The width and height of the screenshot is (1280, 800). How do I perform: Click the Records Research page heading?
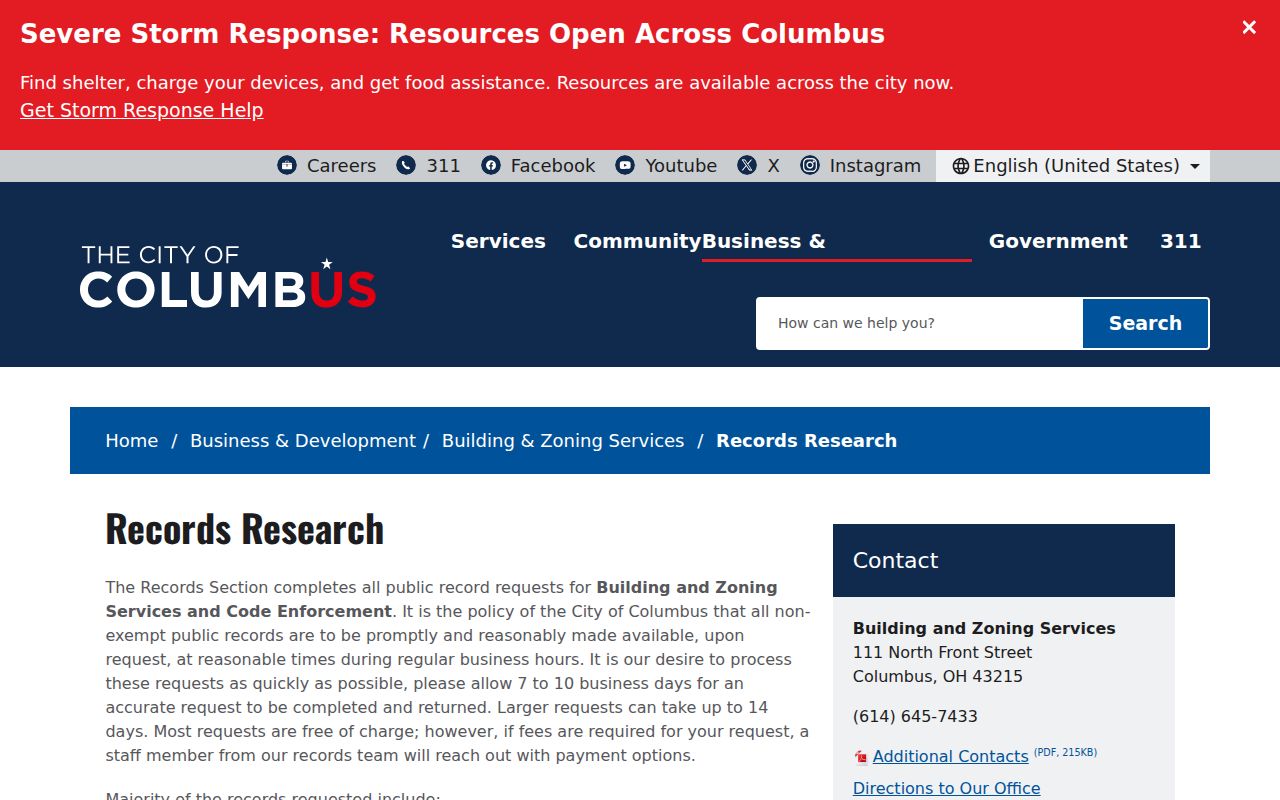245,529
